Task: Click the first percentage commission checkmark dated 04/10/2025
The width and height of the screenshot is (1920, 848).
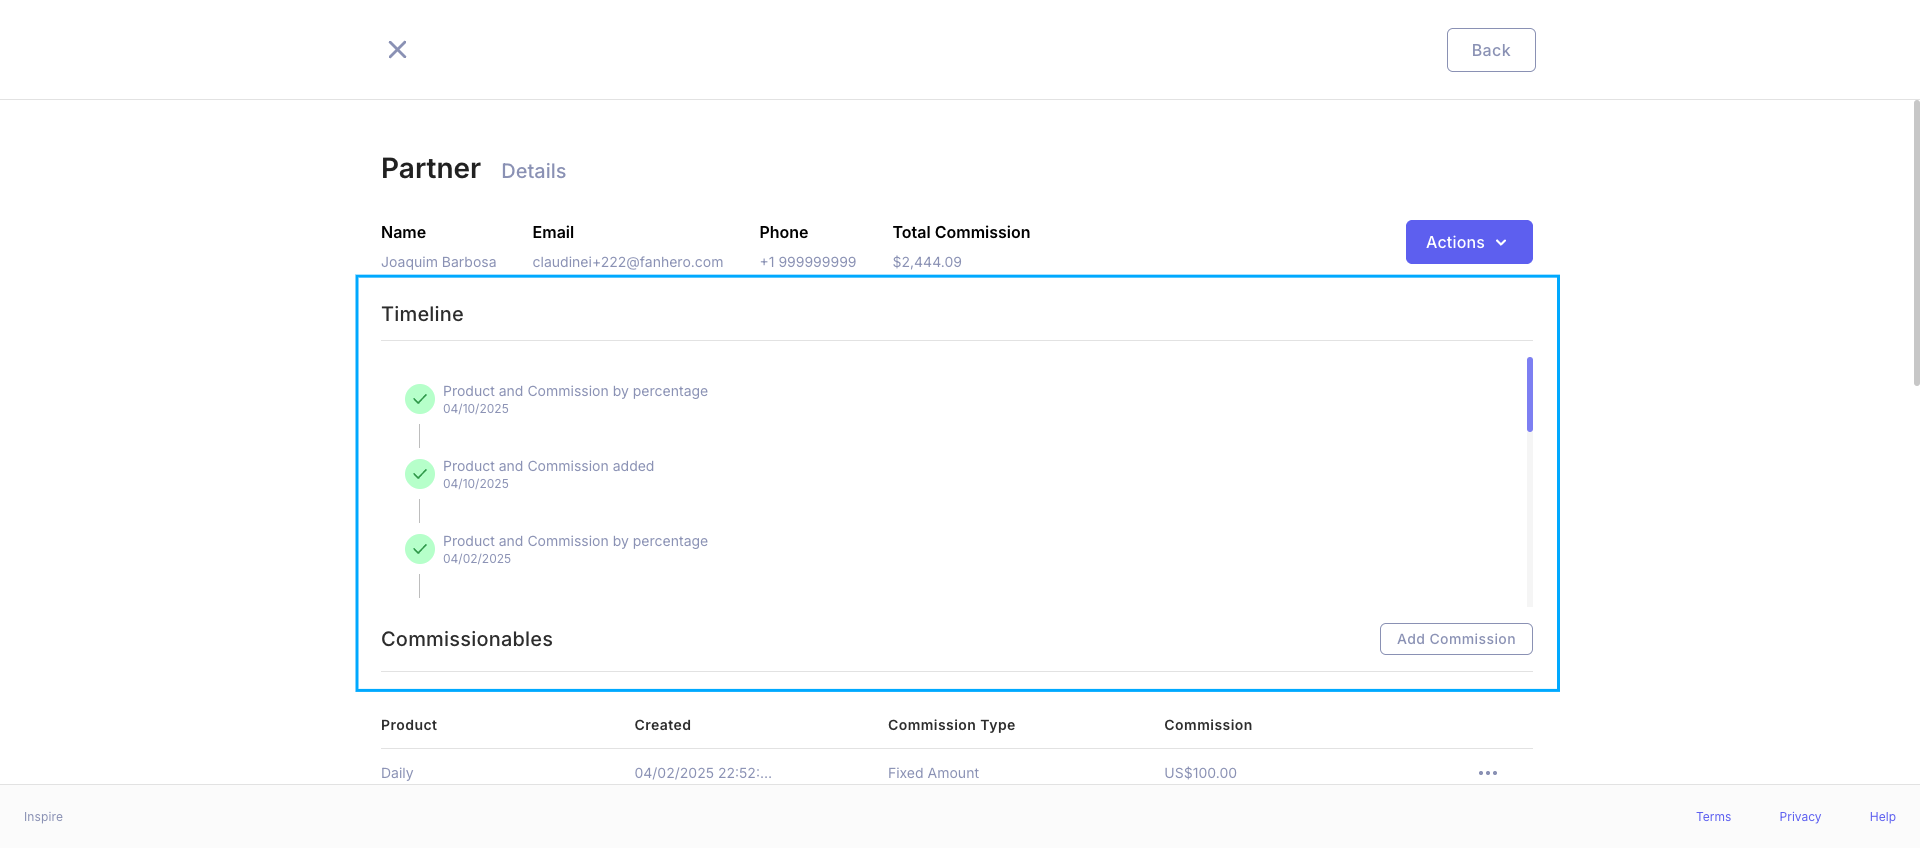Action: pos(420,399)
